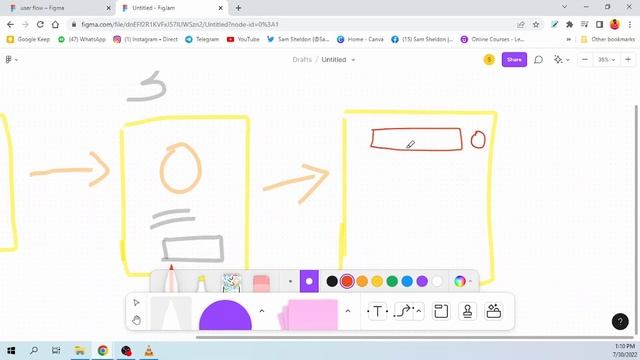Select the section tool
This screenshot has width=640, height=360.
click(441, 311)
